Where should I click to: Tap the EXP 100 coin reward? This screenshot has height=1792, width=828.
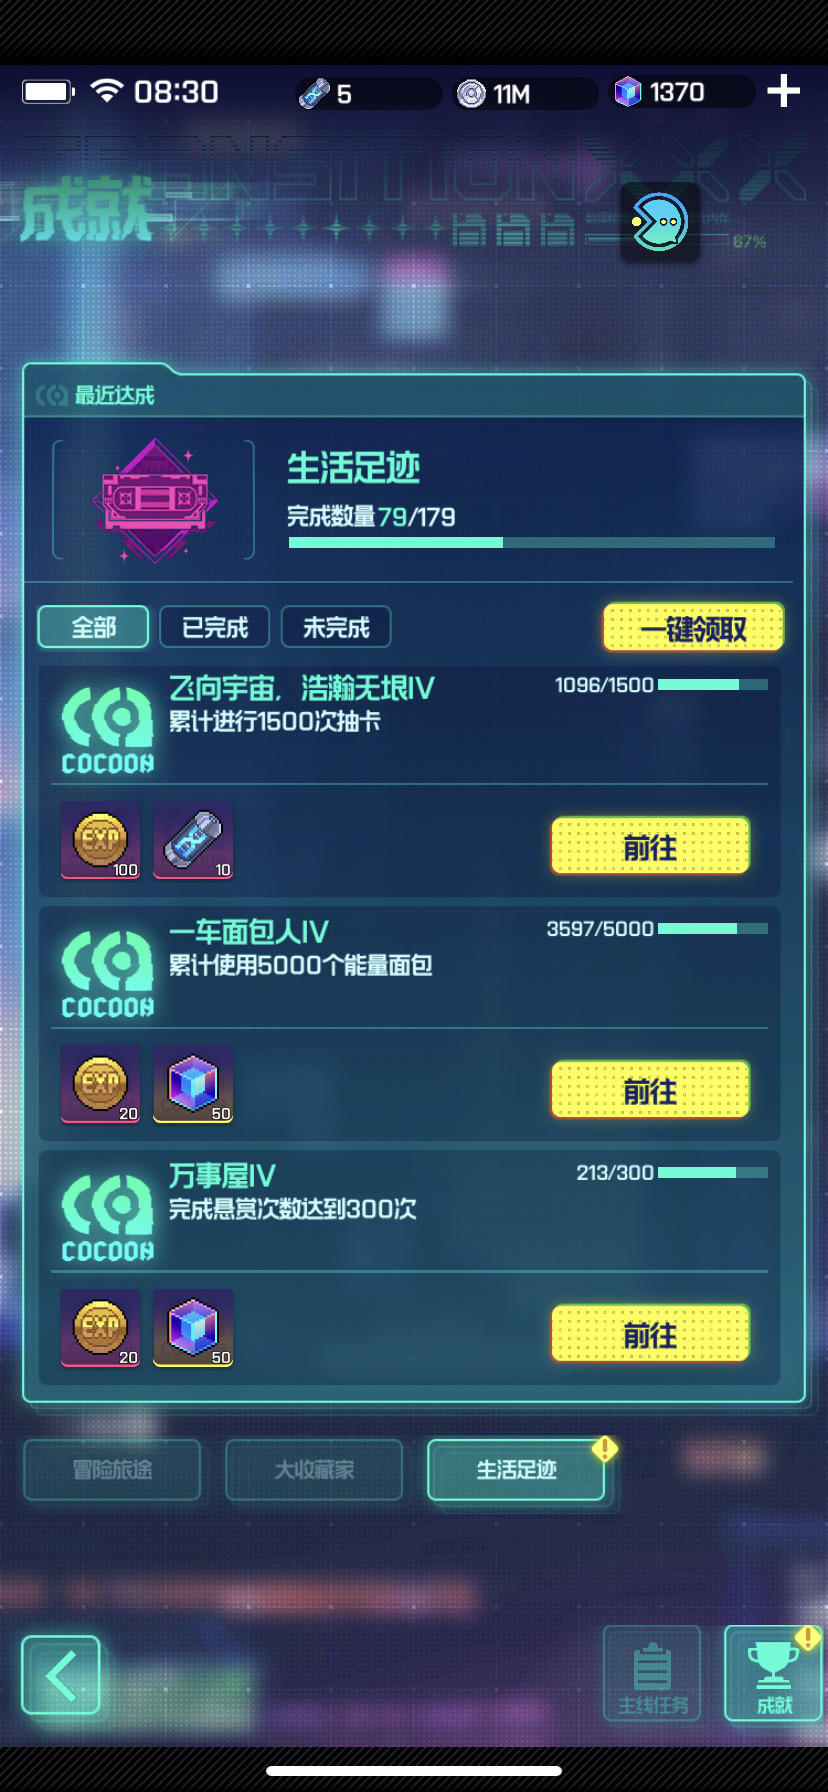click(101, 840)
